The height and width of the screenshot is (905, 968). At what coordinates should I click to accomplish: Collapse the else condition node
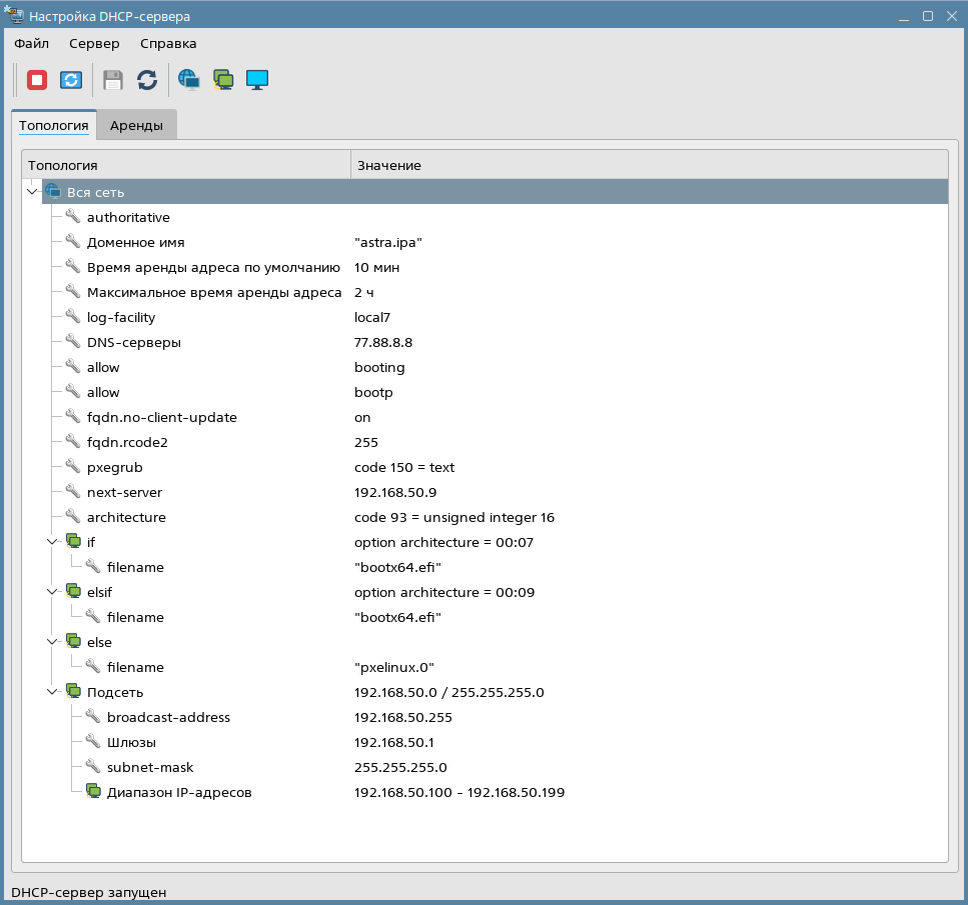pos(52,642)
